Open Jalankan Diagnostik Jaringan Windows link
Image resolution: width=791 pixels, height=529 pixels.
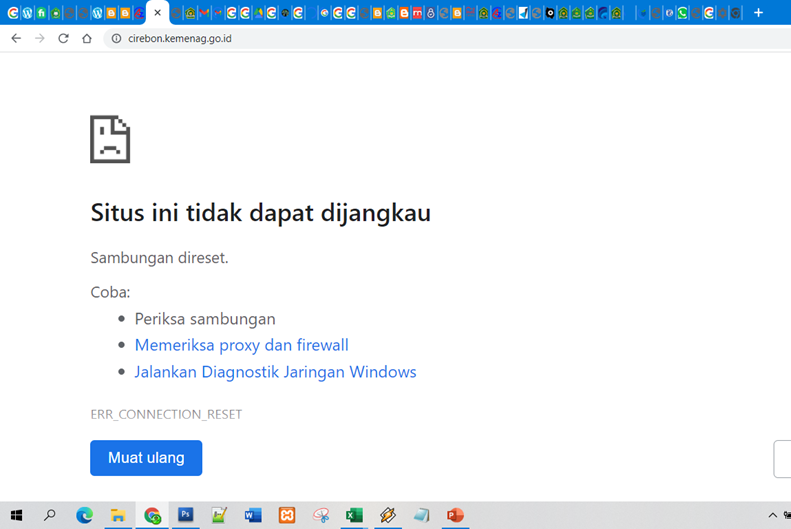pos(275,372)
